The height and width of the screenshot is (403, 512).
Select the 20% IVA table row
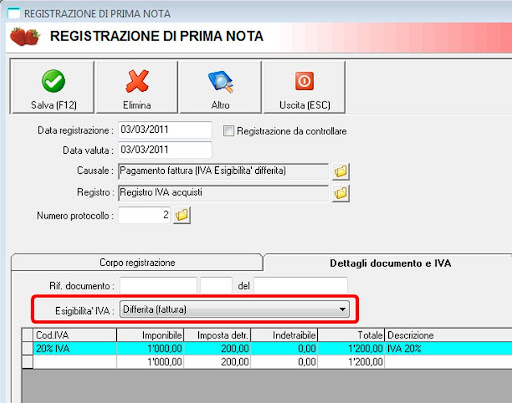coord(272,348)
